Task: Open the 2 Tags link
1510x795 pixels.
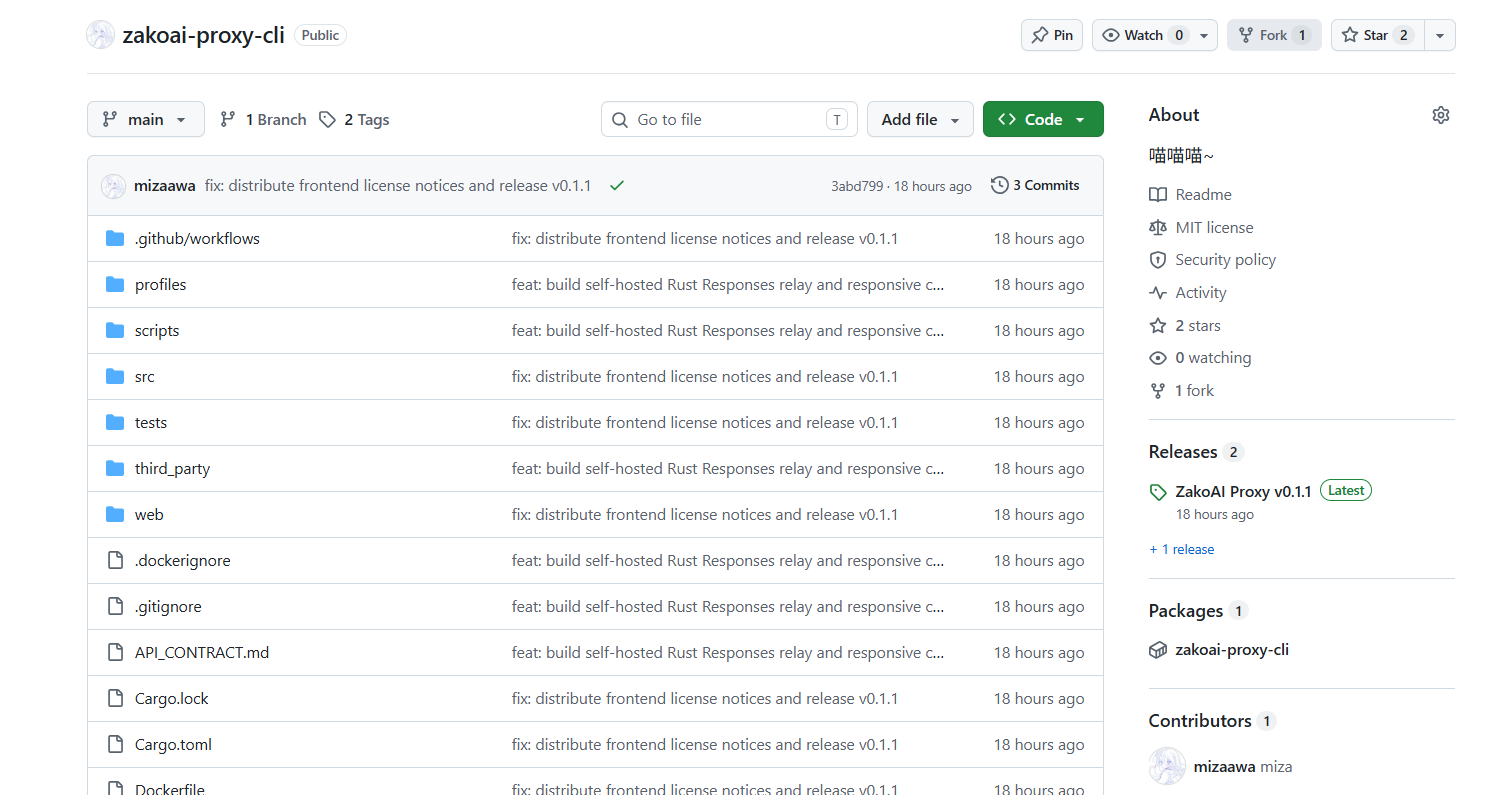Action: point(354,119)
